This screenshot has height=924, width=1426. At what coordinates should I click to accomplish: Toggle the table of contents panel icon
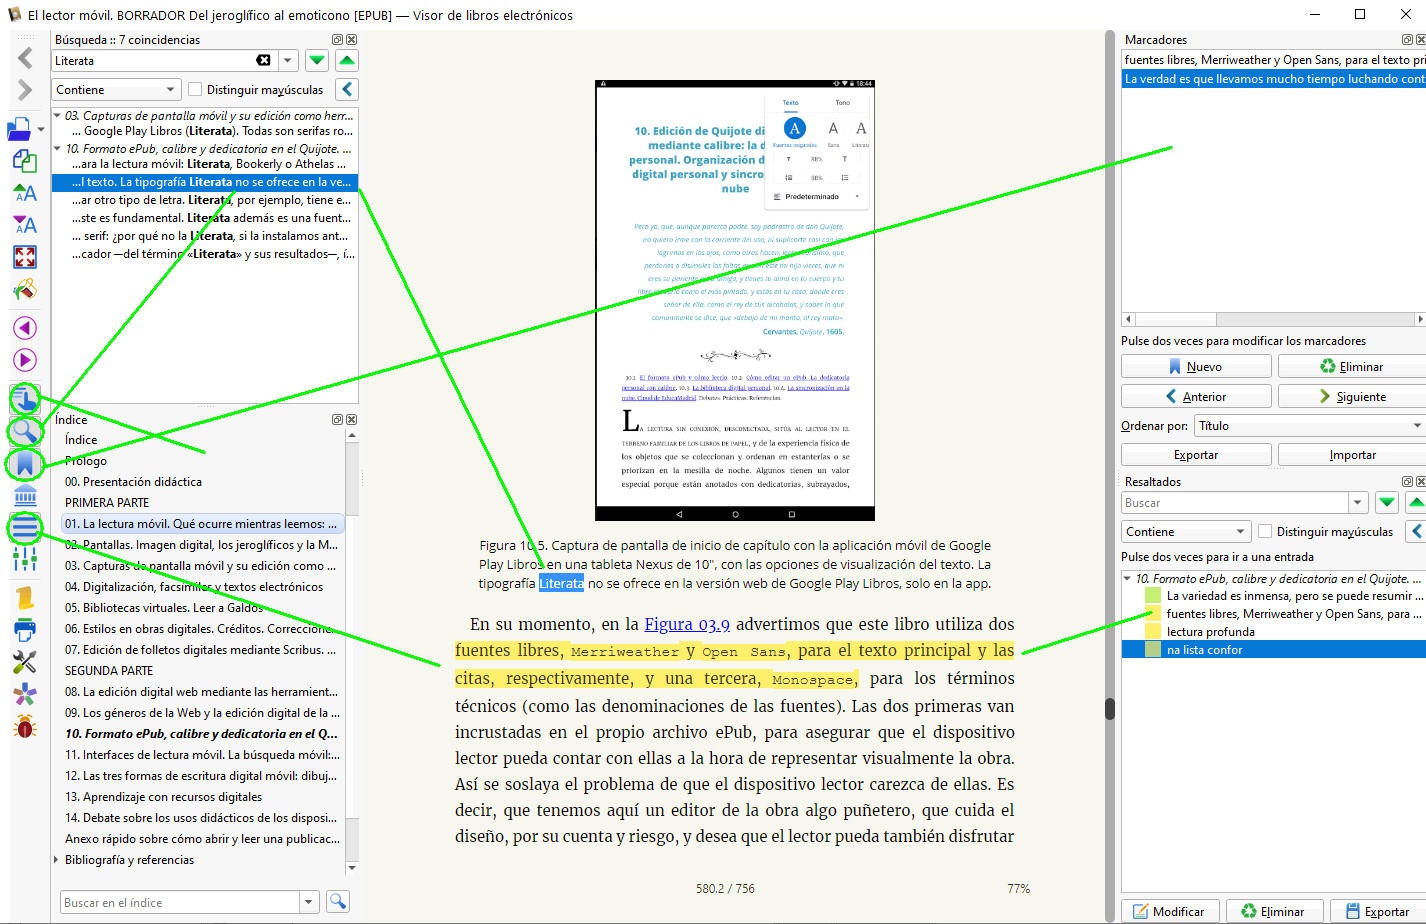[x=25, y=399]
